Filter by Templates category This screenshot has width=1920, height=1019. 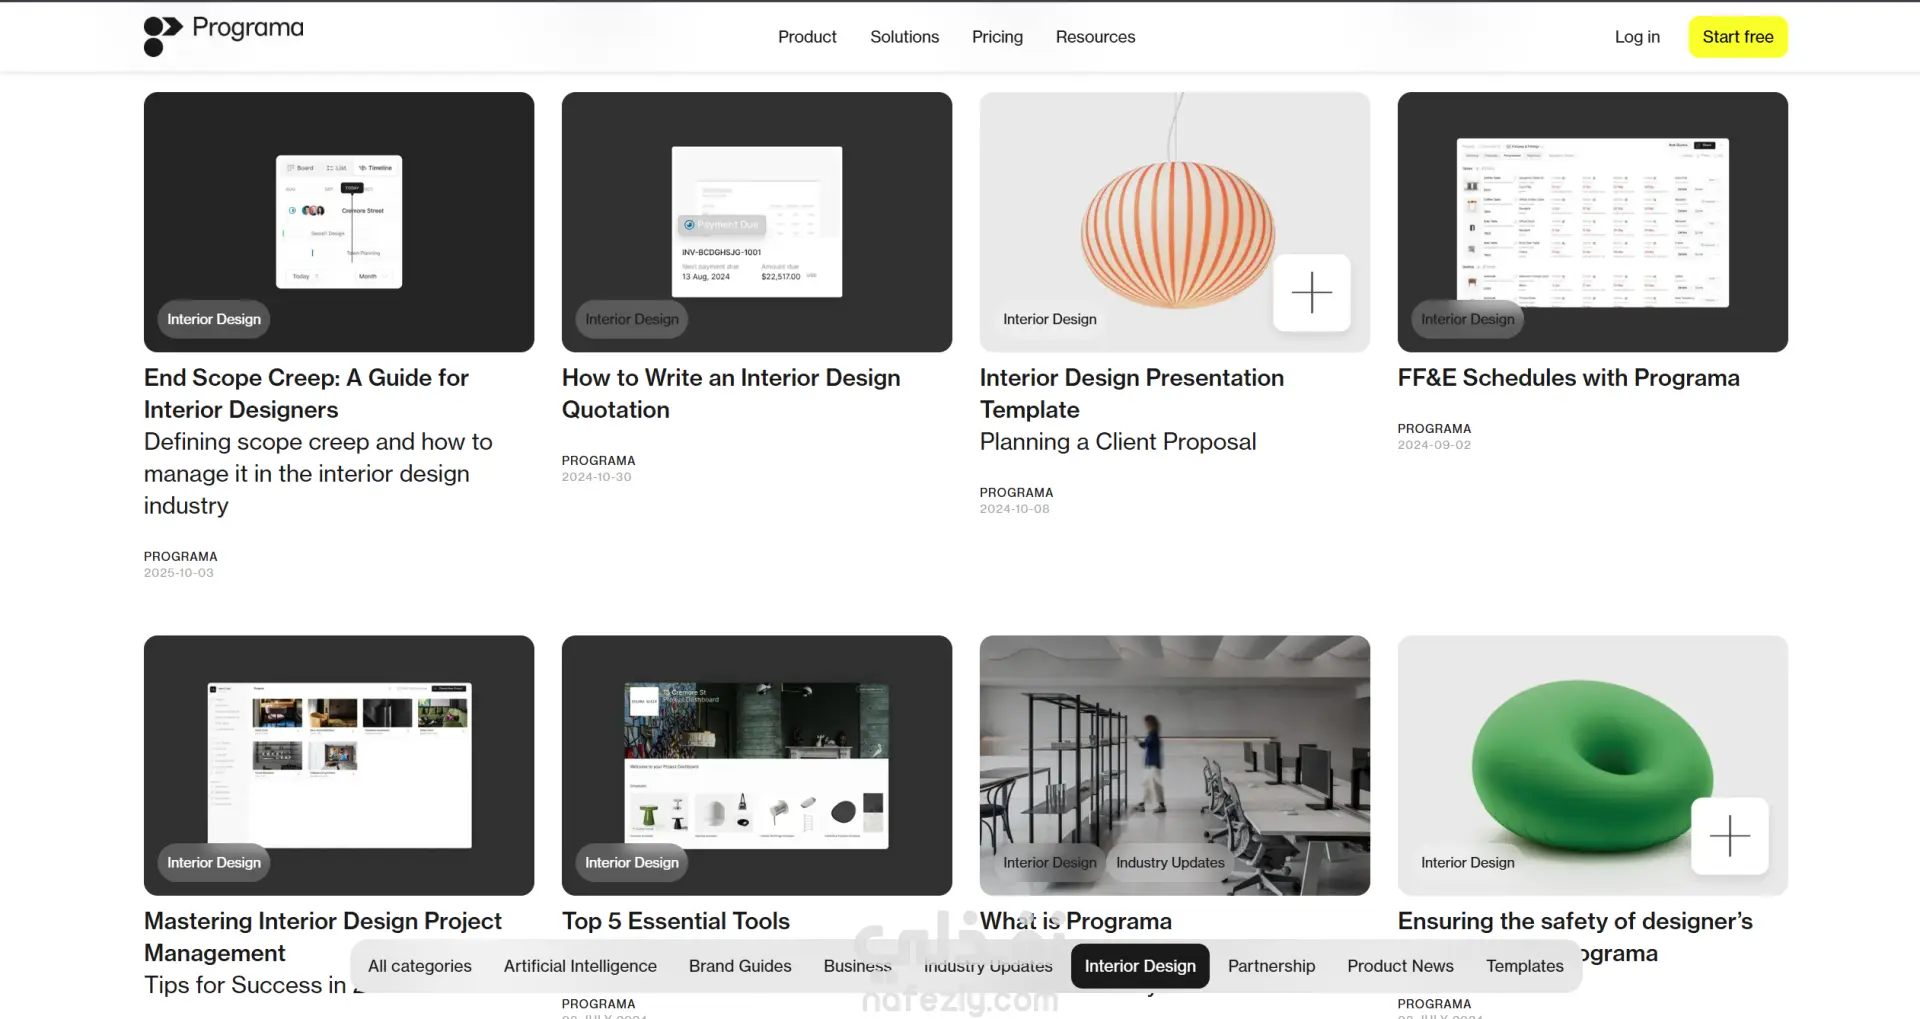pos(1524,966)
